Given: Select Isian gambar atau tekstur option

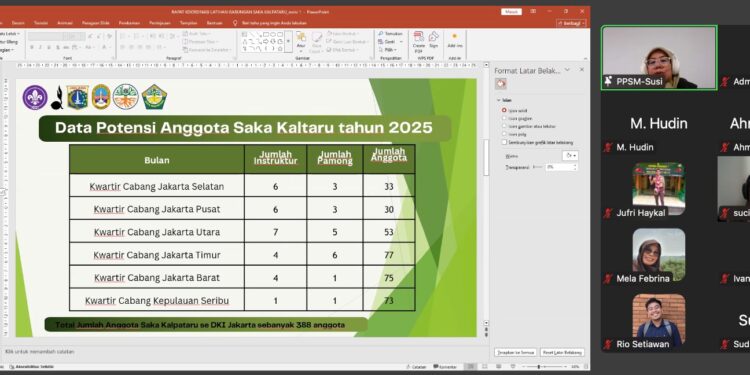Looking at the screenshot, I should 504,126.
